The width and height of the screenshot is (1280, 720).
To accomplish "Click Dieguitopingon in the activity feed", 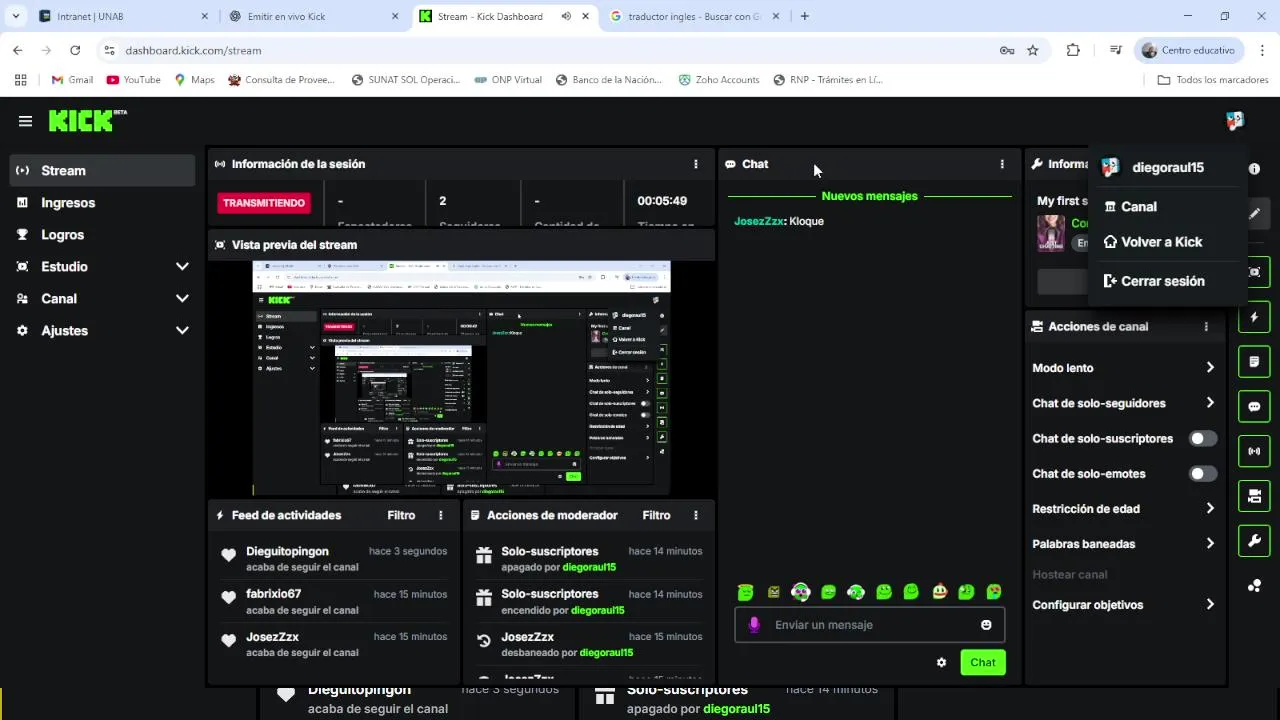I will (287, 551).
